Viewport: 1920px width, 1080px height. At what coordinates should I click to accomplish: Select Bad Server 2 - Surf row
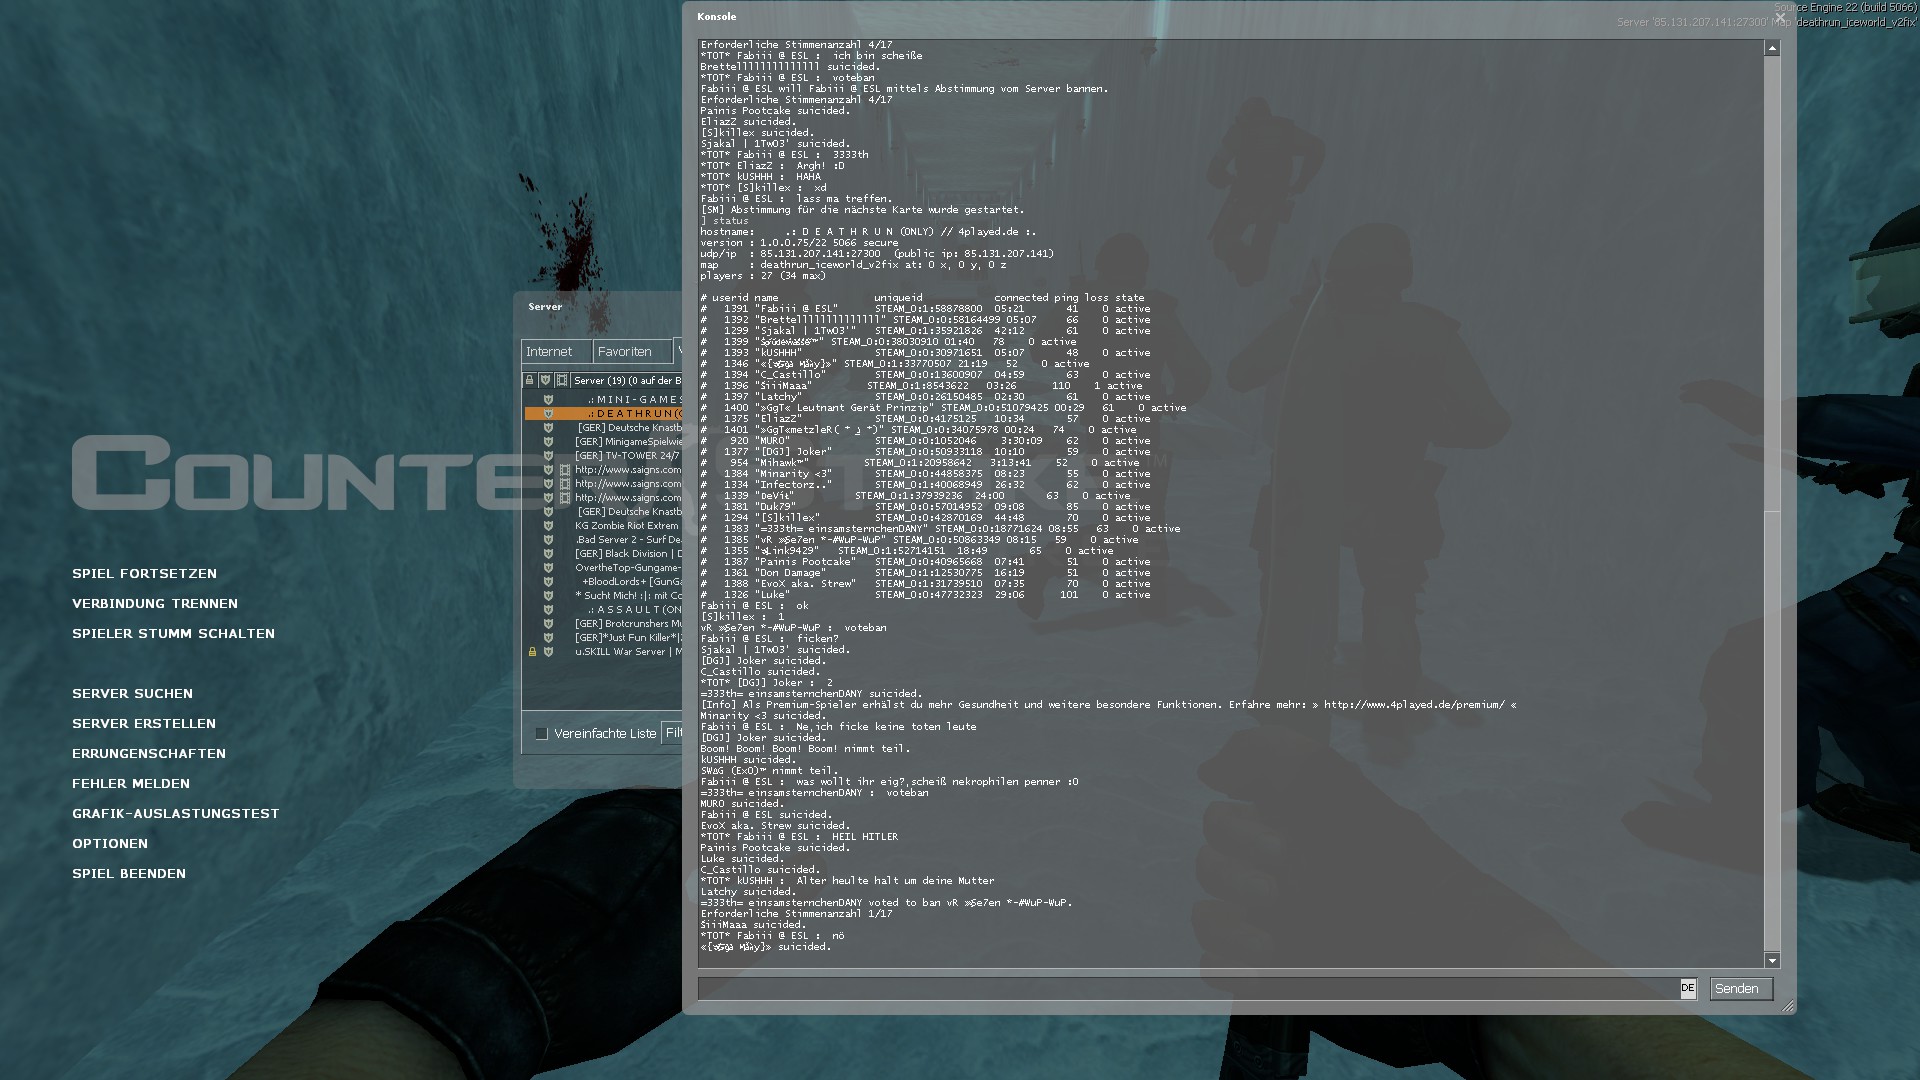(x=603, y=540)
